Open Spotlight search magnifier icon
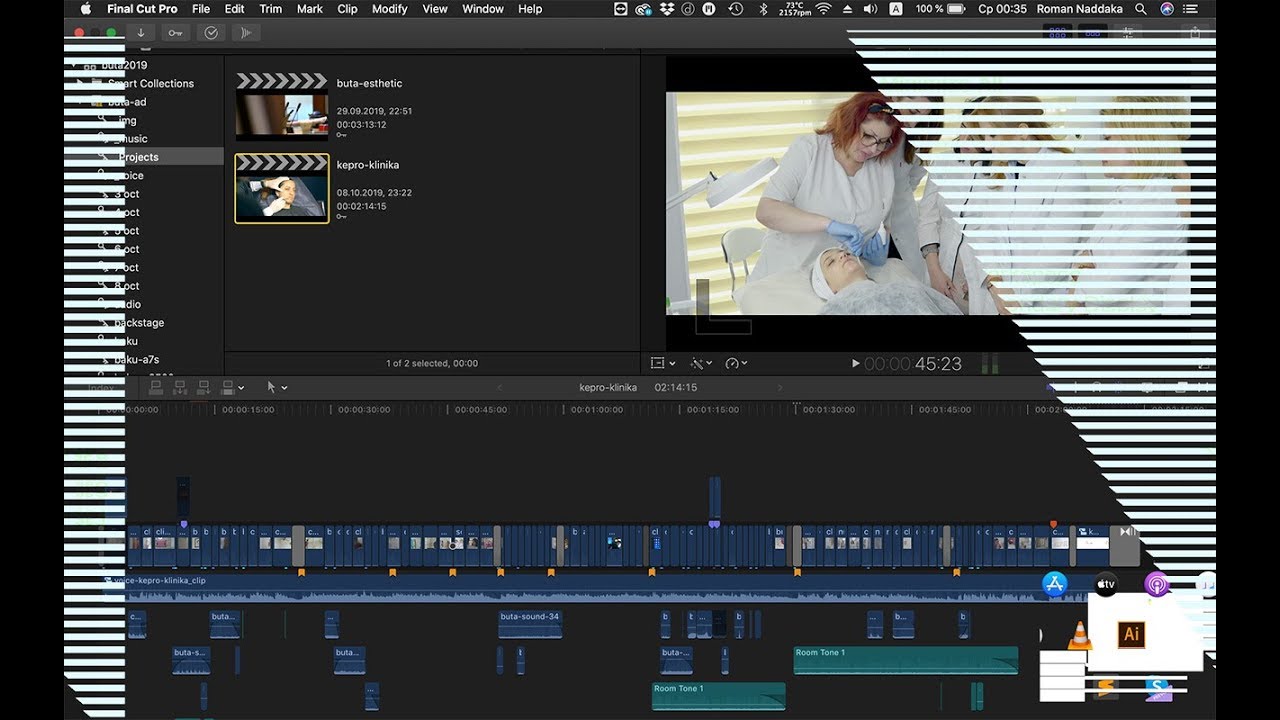Viewport: 1280px width, 720px height. 1141,9
